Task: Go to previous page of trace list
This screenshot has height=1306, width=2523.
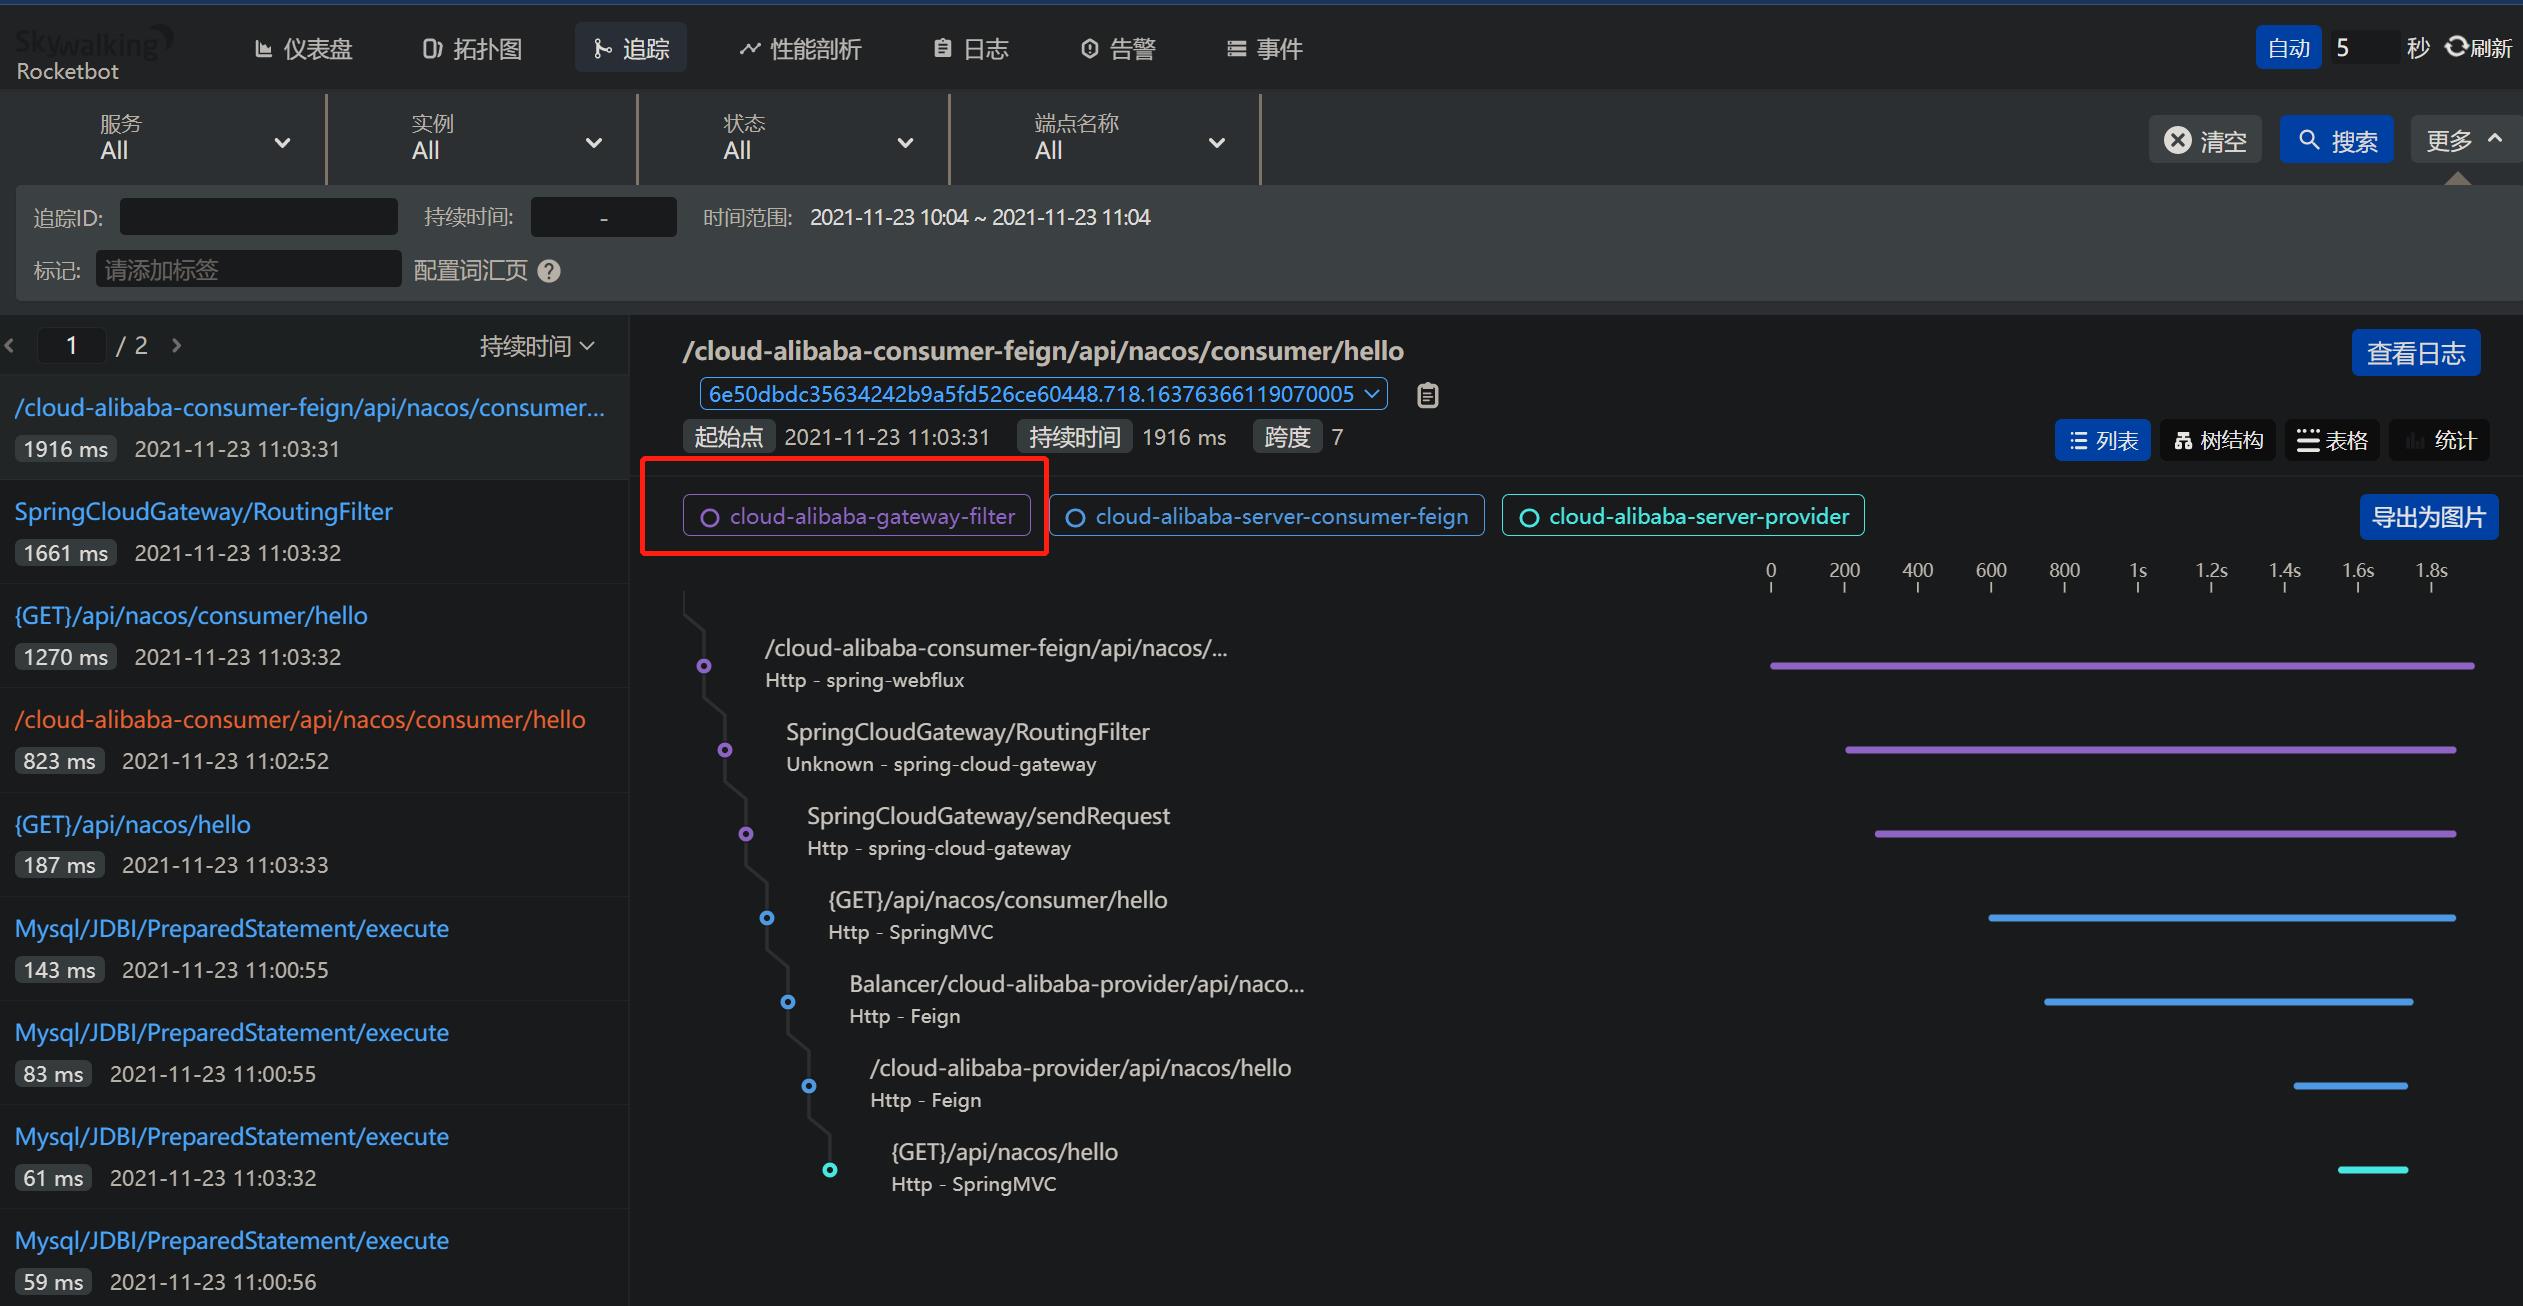Action: point(10,345)
